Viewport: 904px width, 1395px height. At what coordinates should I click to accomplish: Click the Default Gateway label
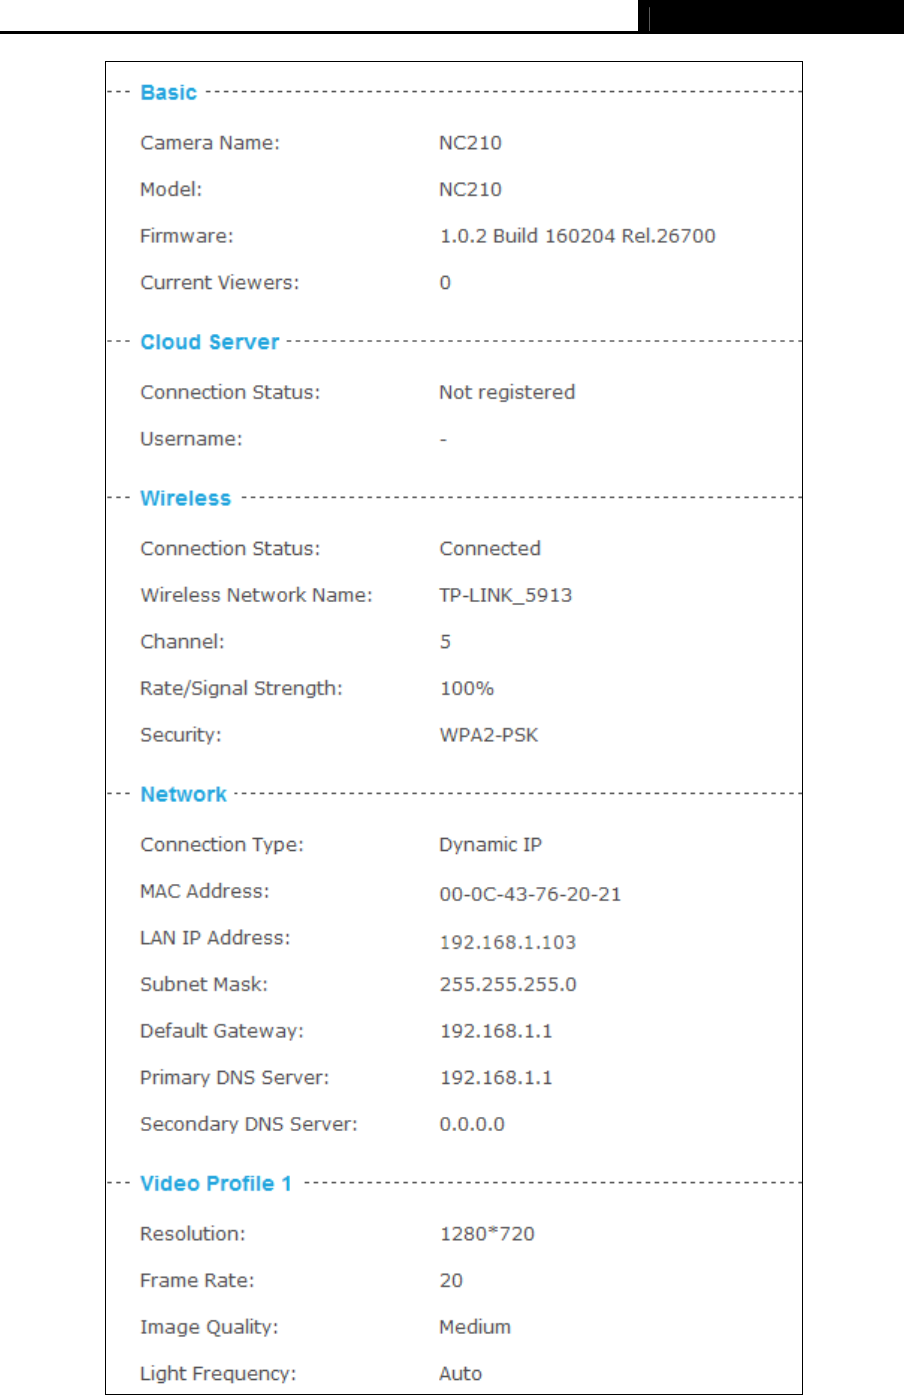pos(221,1031)
